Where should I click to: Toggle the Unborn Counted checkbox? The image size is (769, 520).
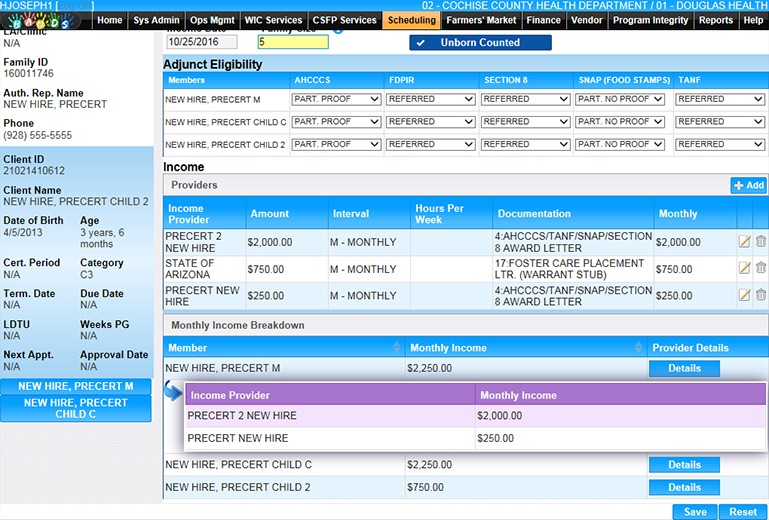coord(421,43)
